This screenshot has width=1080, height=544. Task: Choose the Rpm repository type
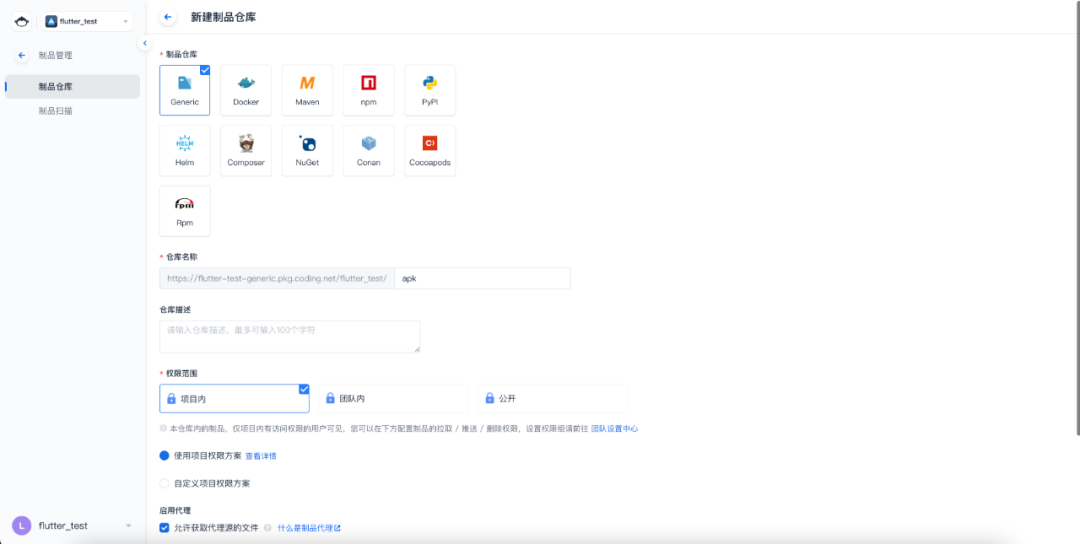(185, 211)
